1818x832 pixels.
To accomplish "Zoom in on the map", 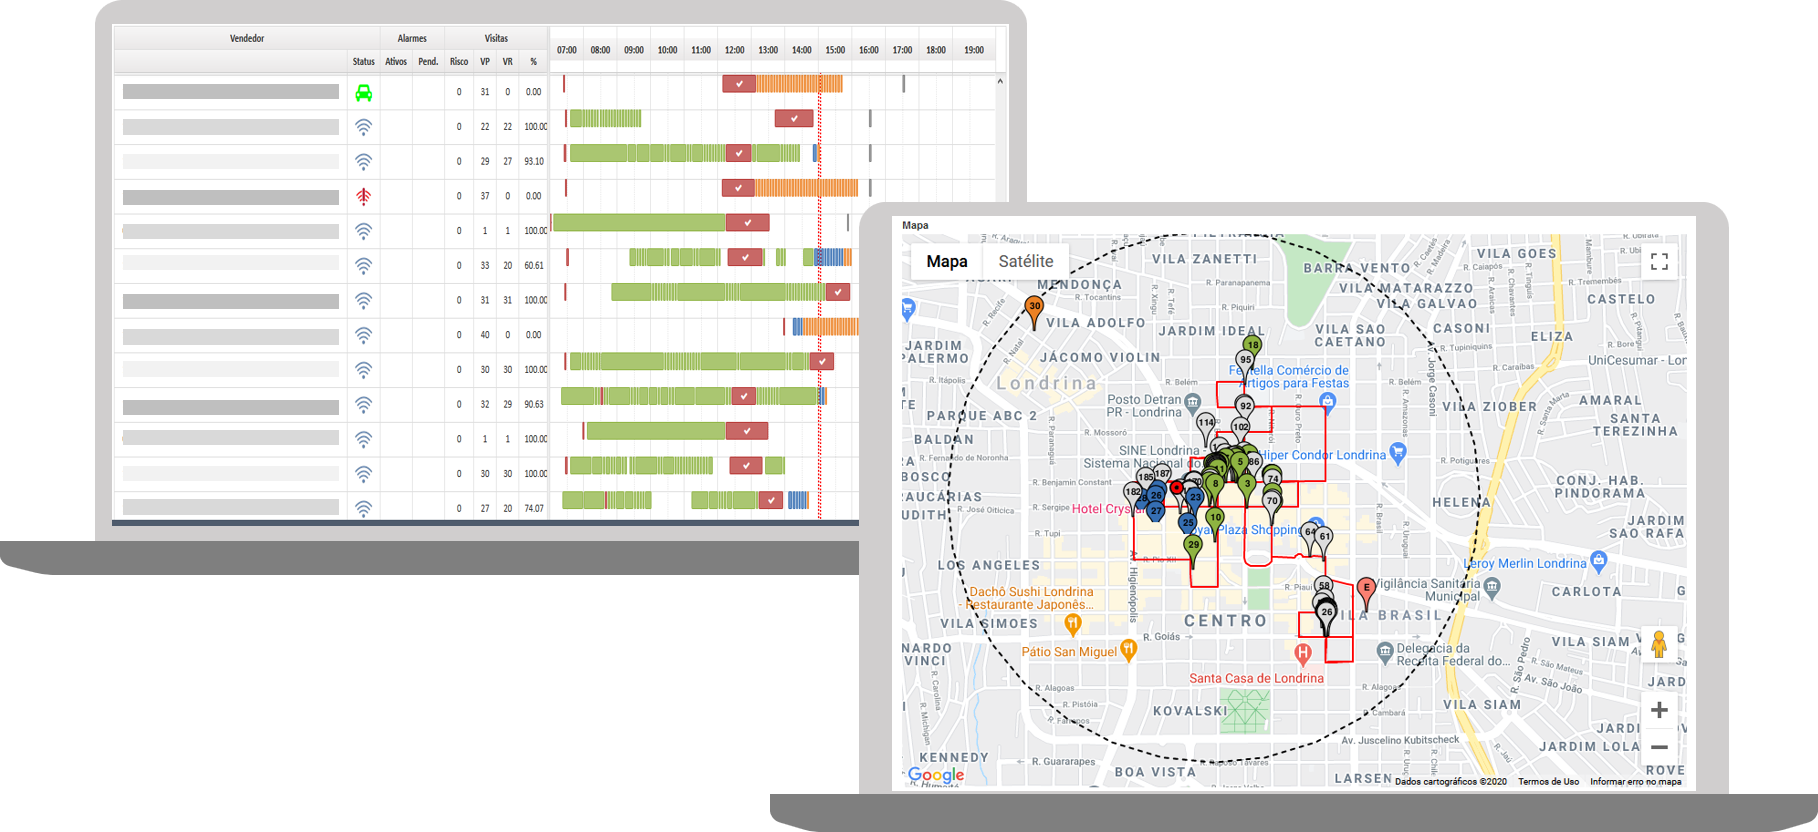I will coord(1659,710).
